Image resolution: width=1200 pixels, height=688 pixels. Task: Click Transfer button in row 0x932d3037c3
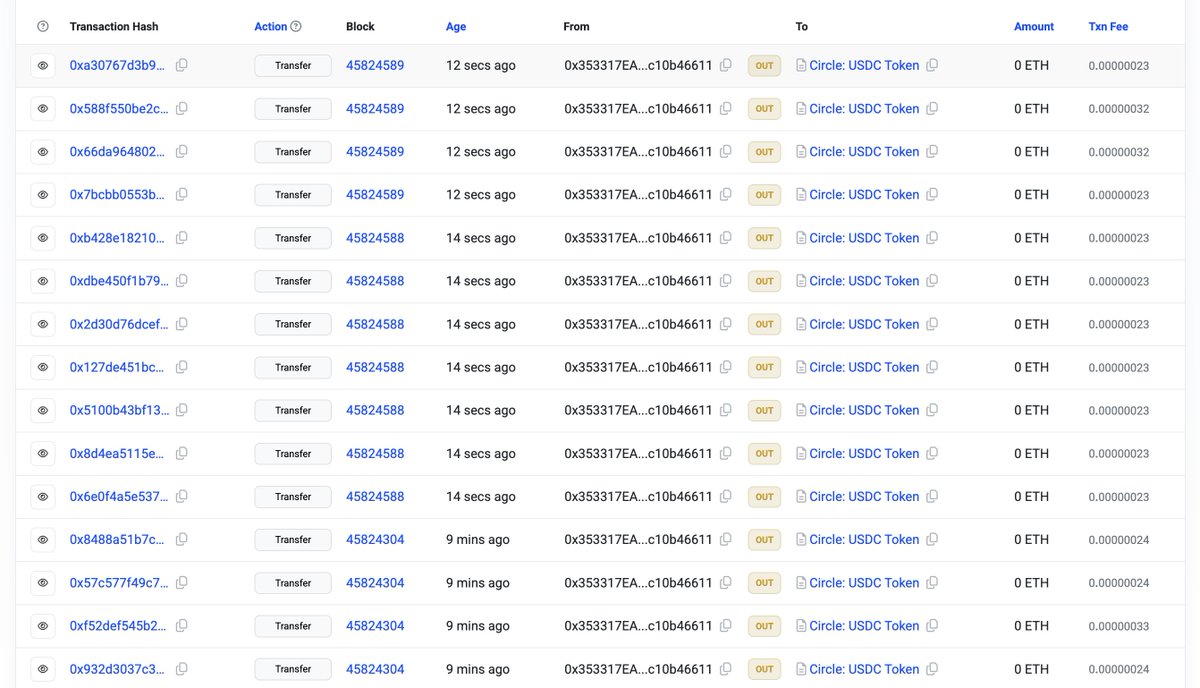click(x=293, y=668)
